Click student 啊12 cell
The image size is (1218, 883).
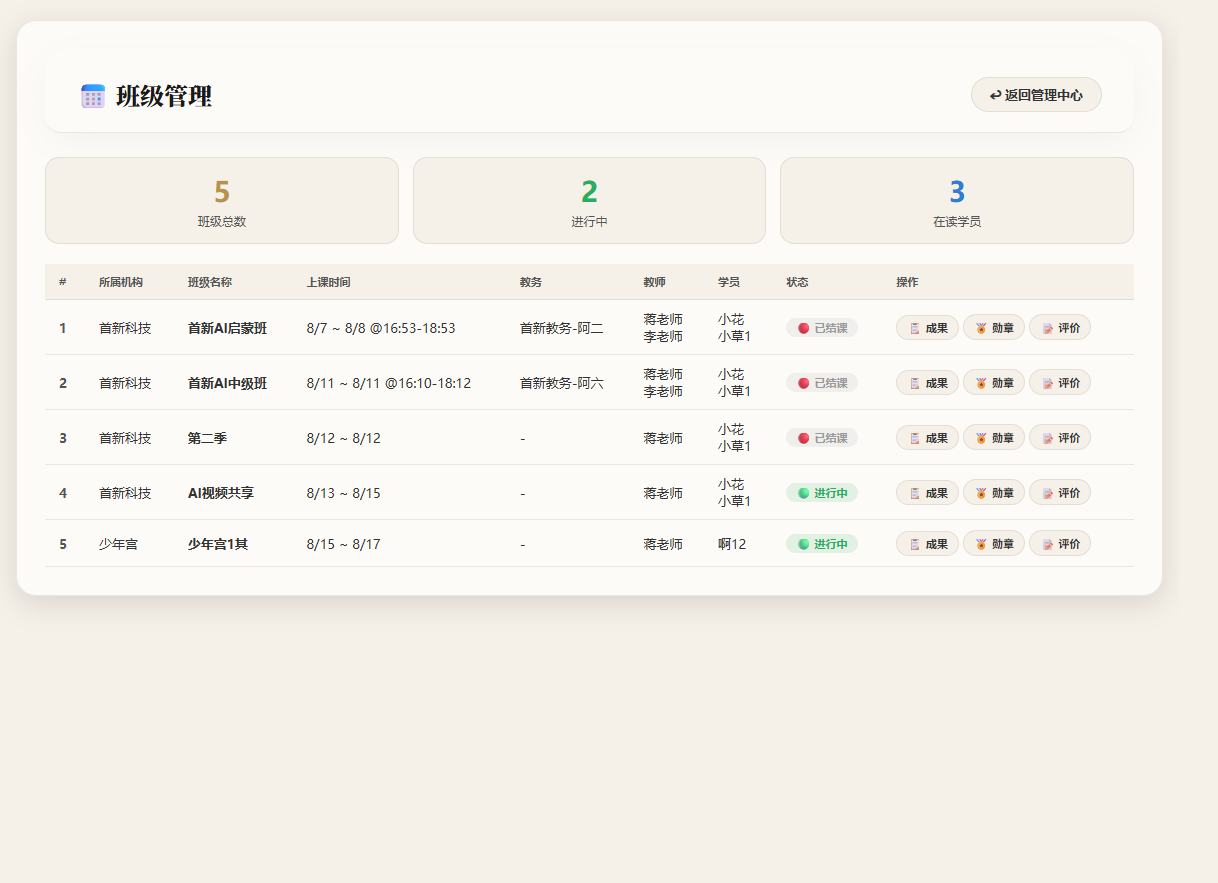click(732, 544)
